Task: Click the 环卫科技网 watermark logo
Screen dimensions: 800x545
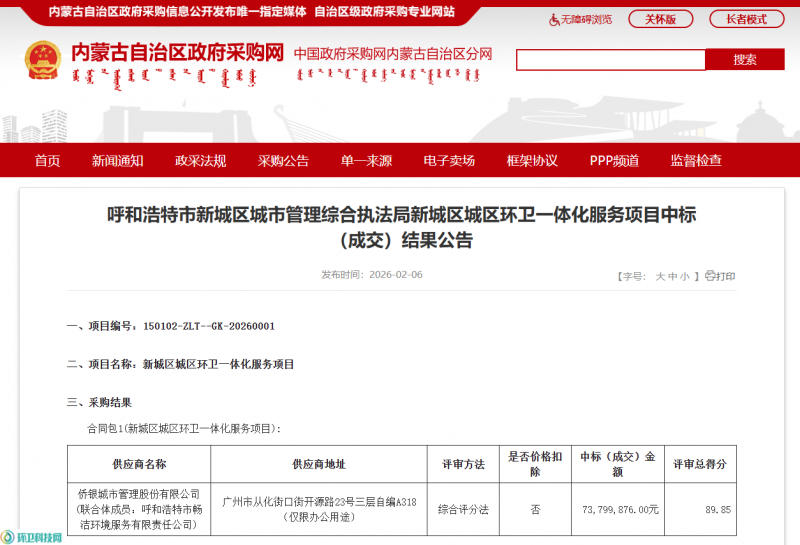Action: (x=33, y=537)
